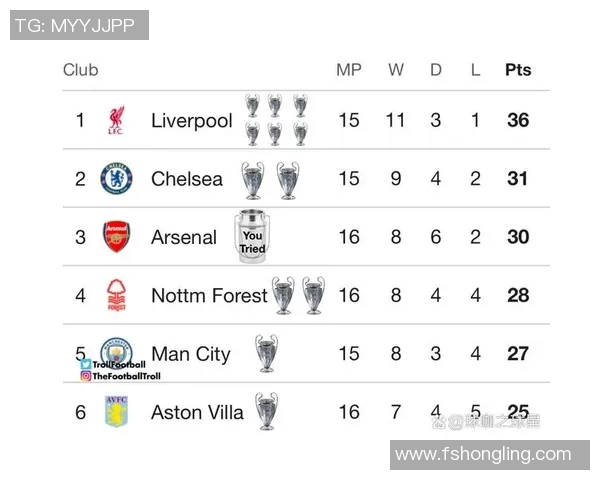This screenshot has width=600, height=480.
Task: Click the Liverpool club crest
Action: (x=116, y=121)
